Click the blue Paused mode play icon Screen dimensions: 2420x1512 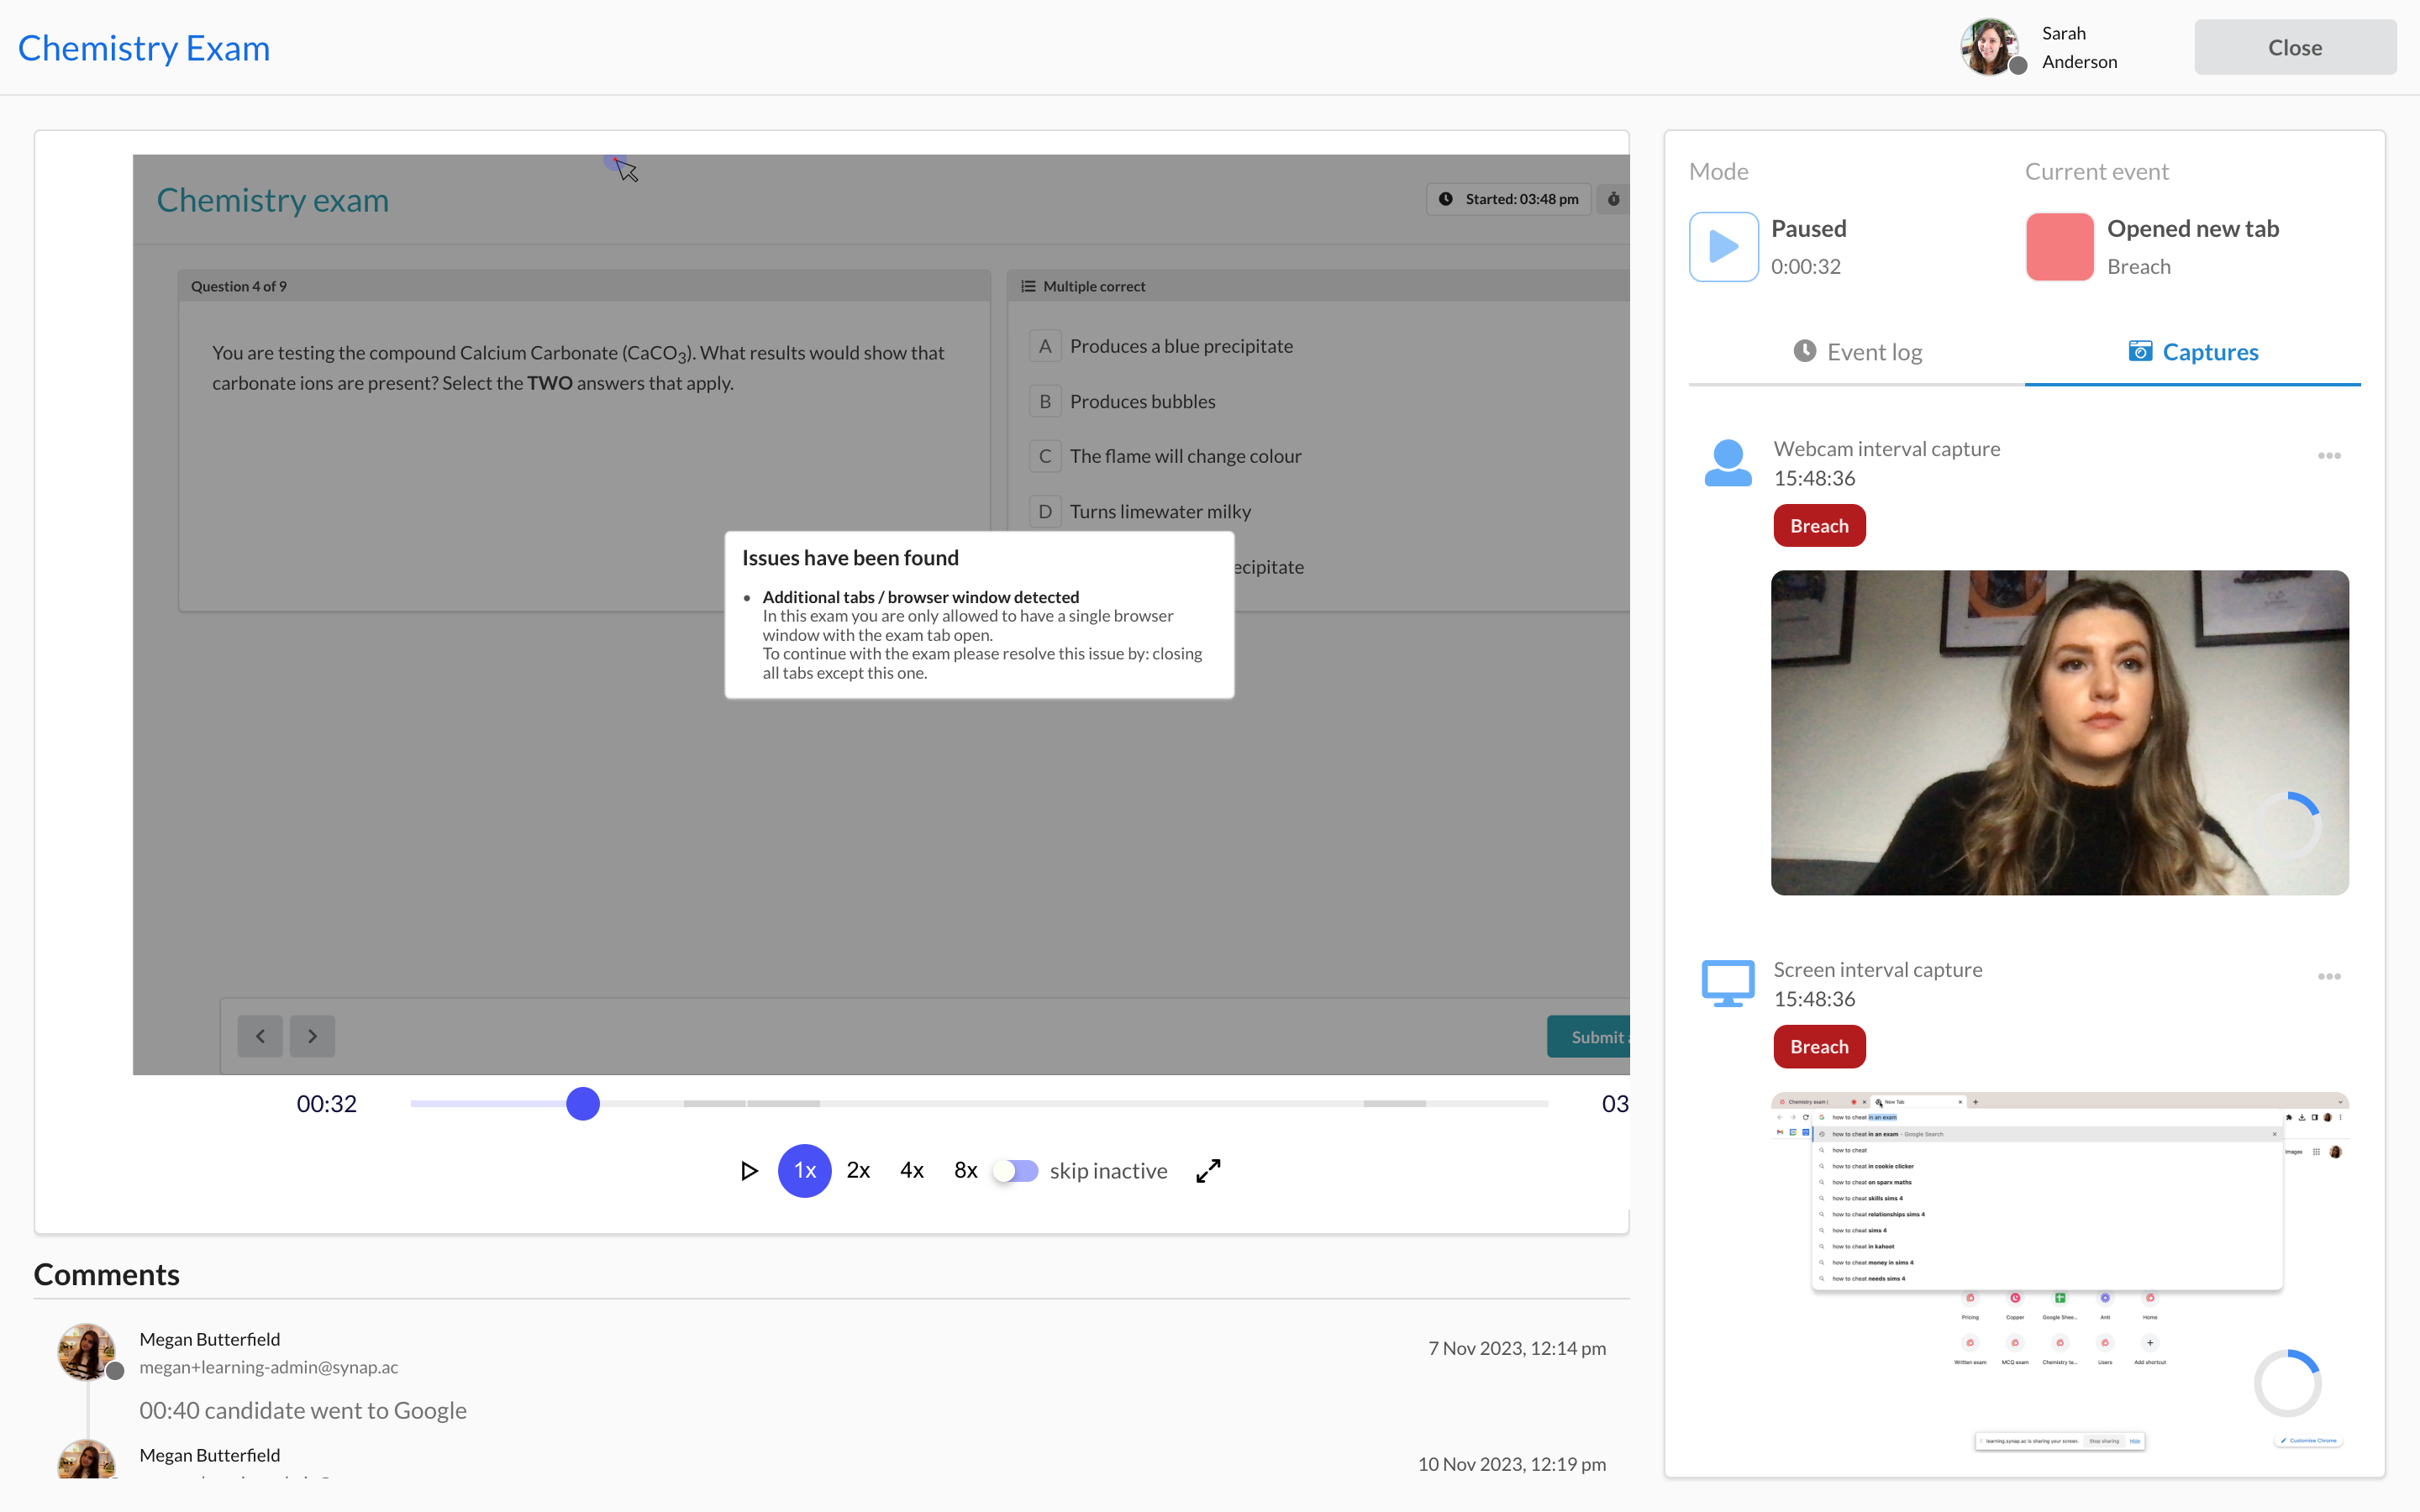(1723, 246)
